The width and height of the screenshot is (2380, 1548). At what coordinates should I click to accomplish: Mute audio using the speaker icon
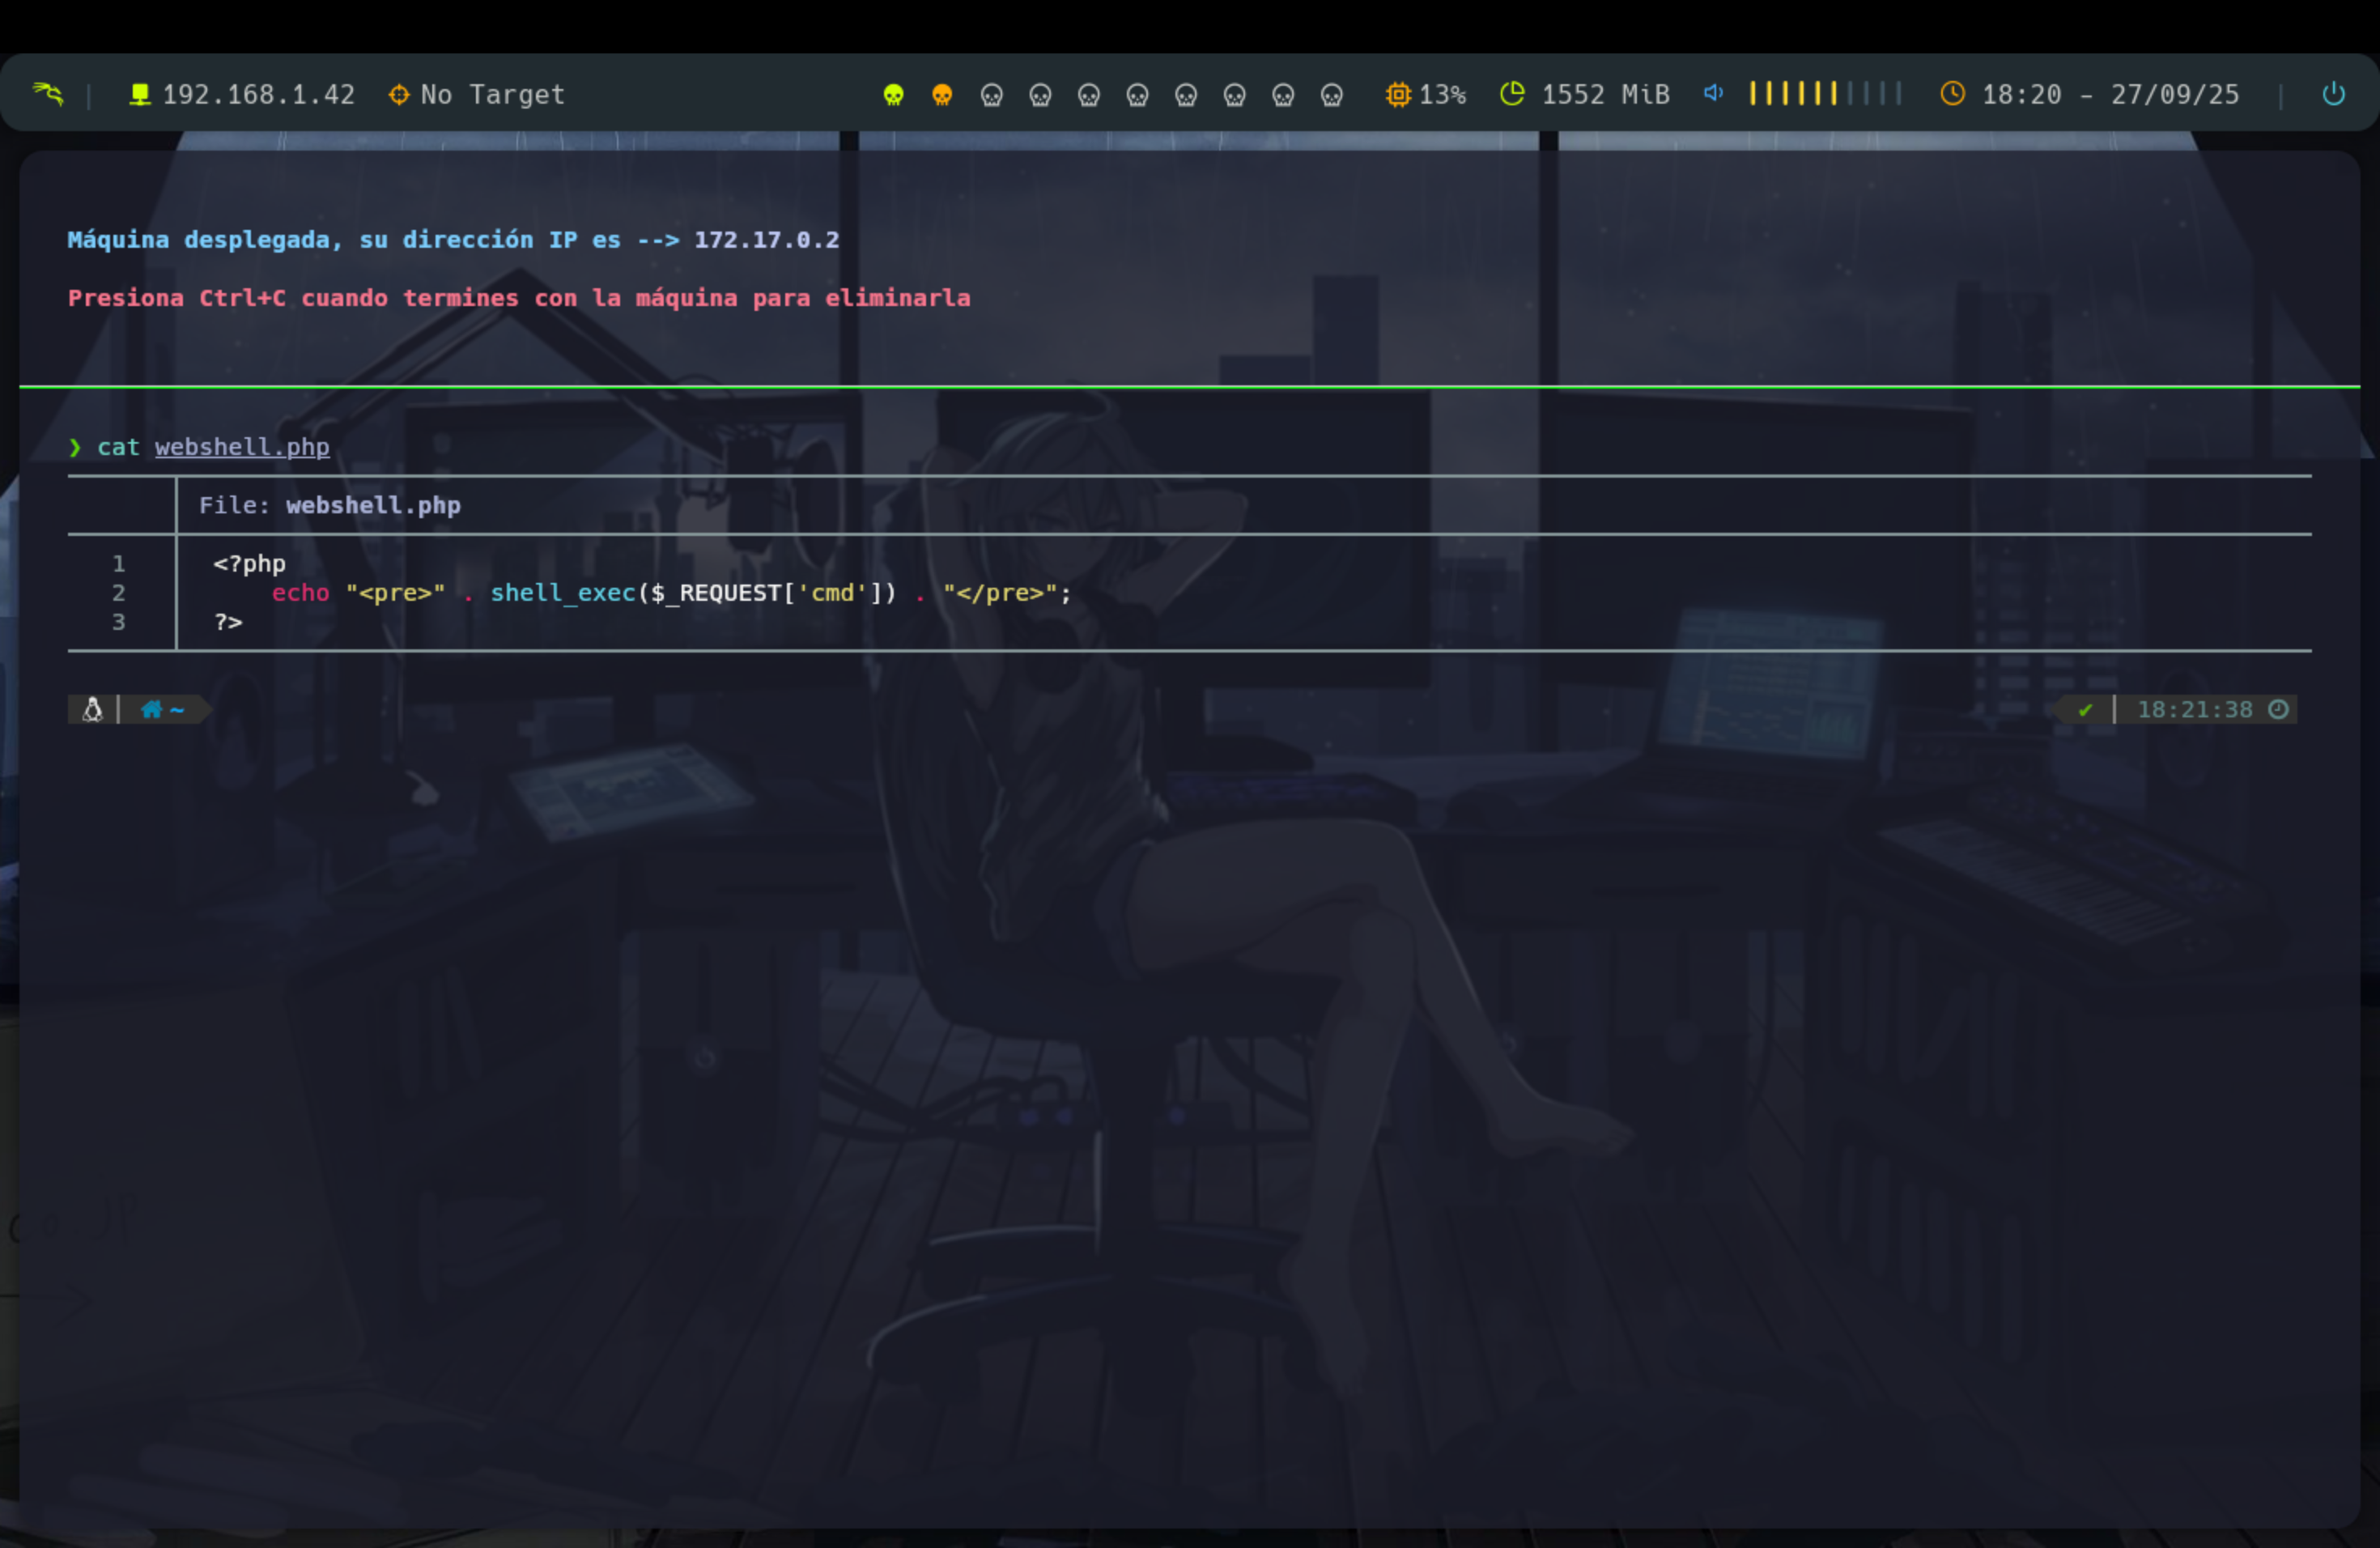point(1713,93)
